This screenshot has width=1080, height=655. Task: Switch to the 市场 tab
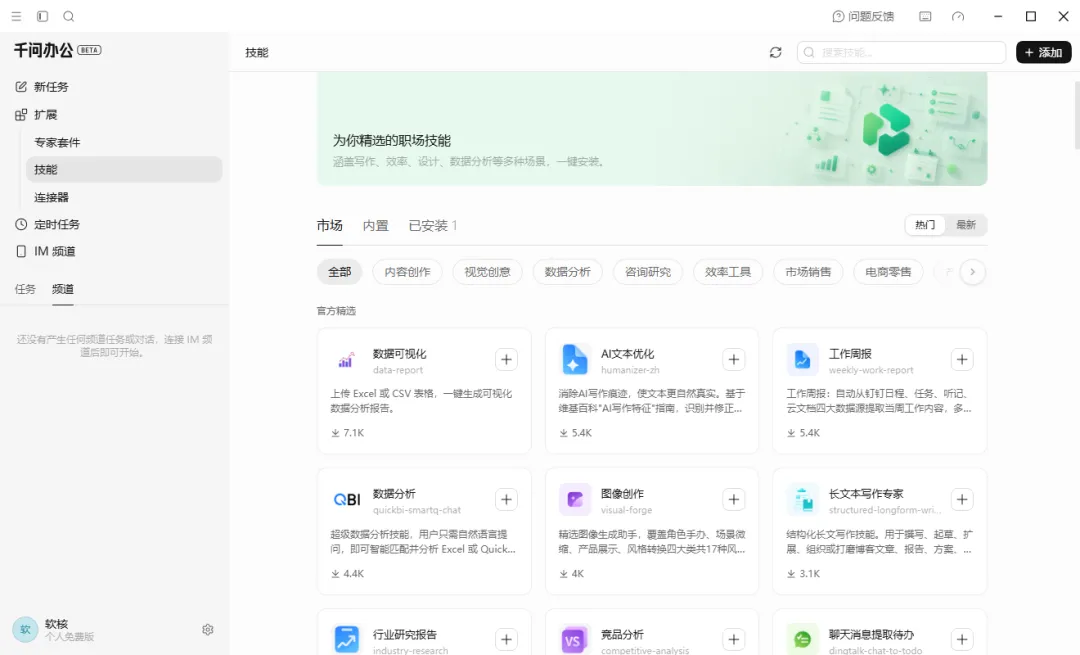329,225
